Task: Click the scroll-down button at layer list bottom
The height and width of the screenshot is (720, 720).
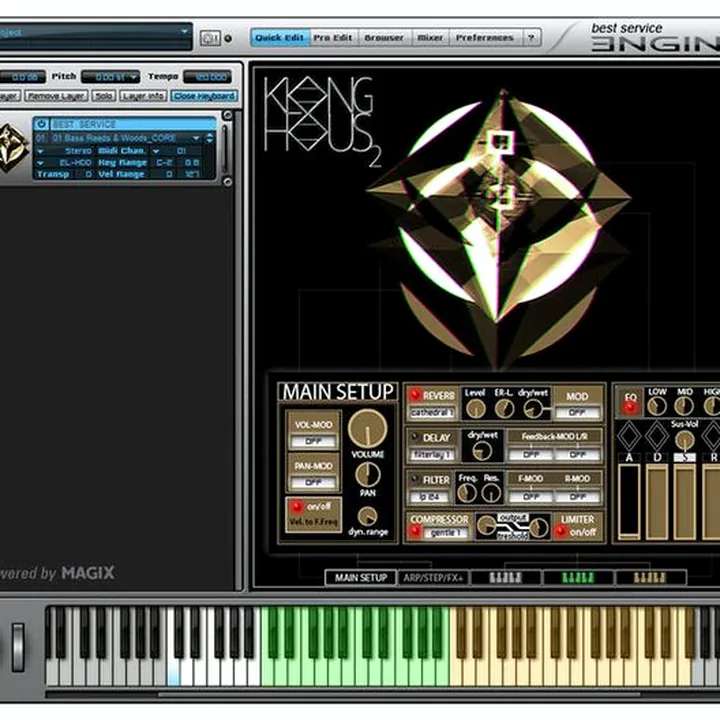Action: (227, 182)
